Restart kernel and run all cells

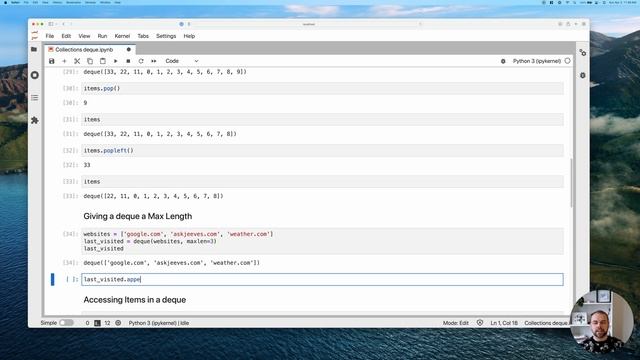coord(154,61)
